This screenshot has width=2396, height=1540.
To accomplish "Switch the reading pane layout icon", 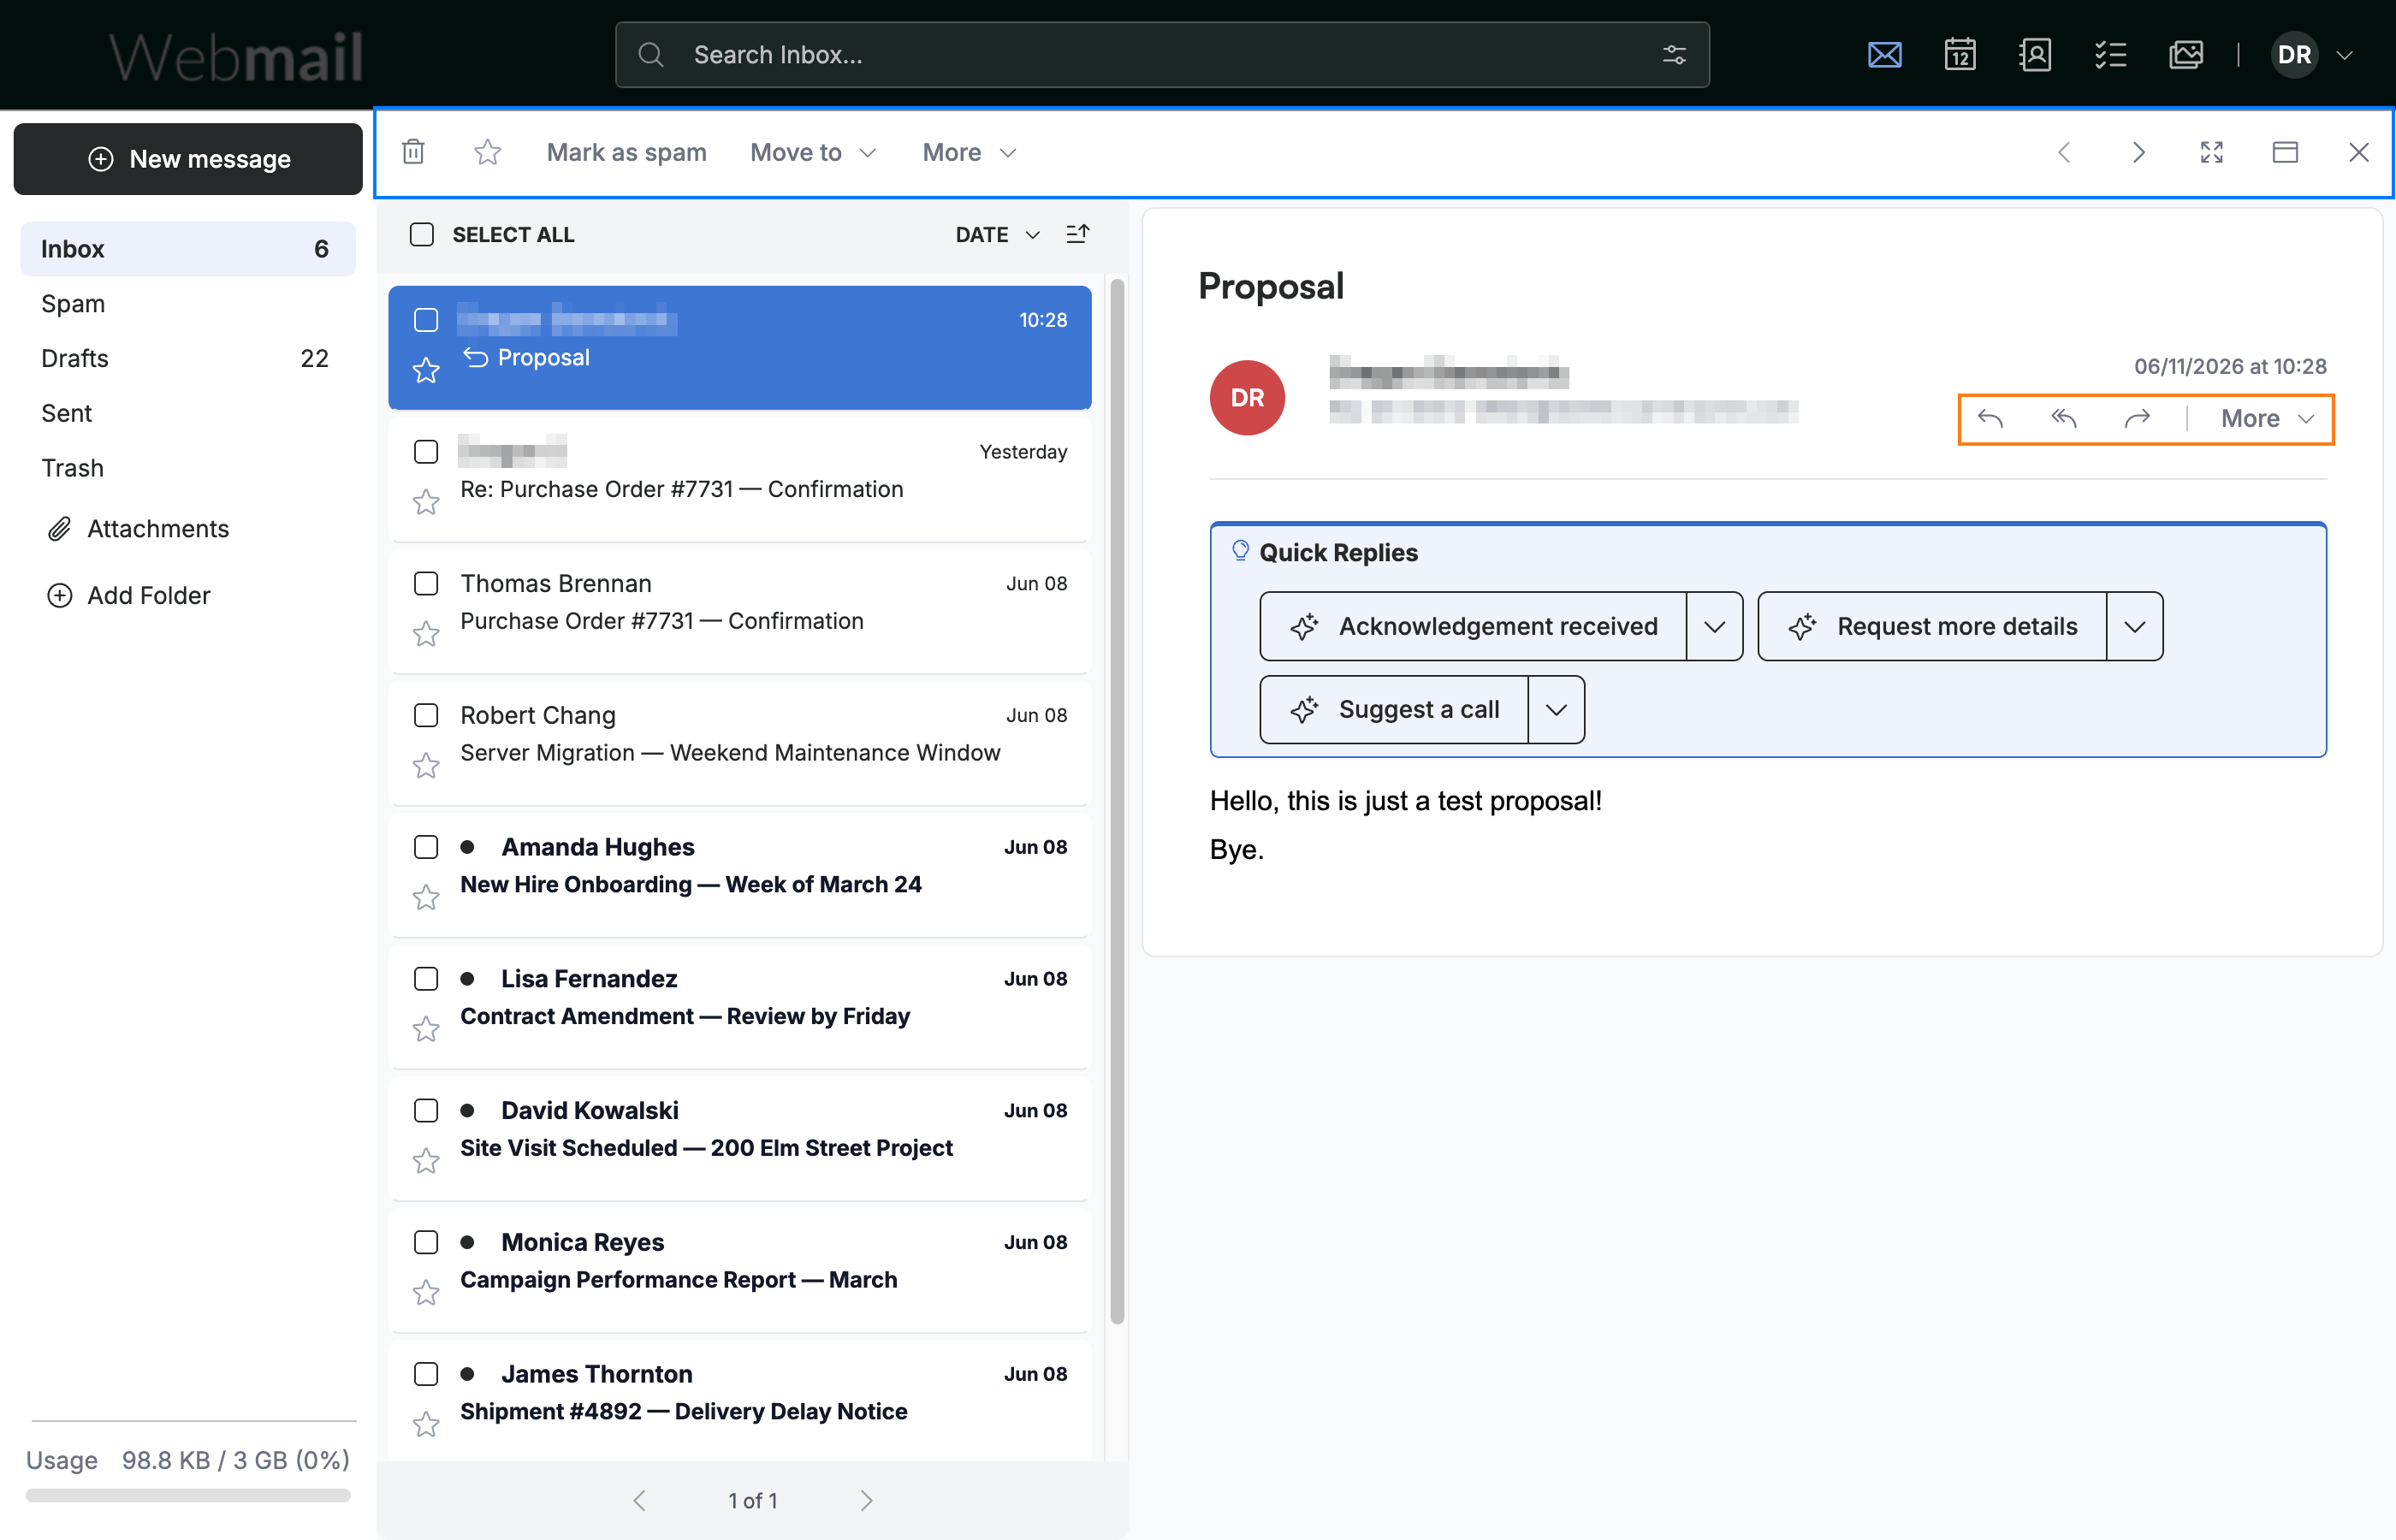I will coord(2285,152).
